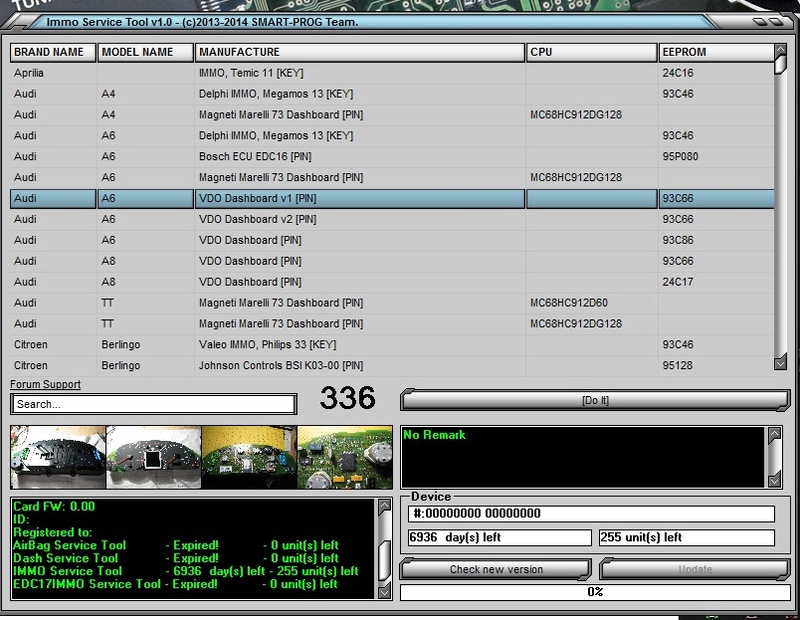This screenshot has height=620, width=800.
Task: Click the EEPROM column header
Action: pyautogui.click(x=716, y=52)
